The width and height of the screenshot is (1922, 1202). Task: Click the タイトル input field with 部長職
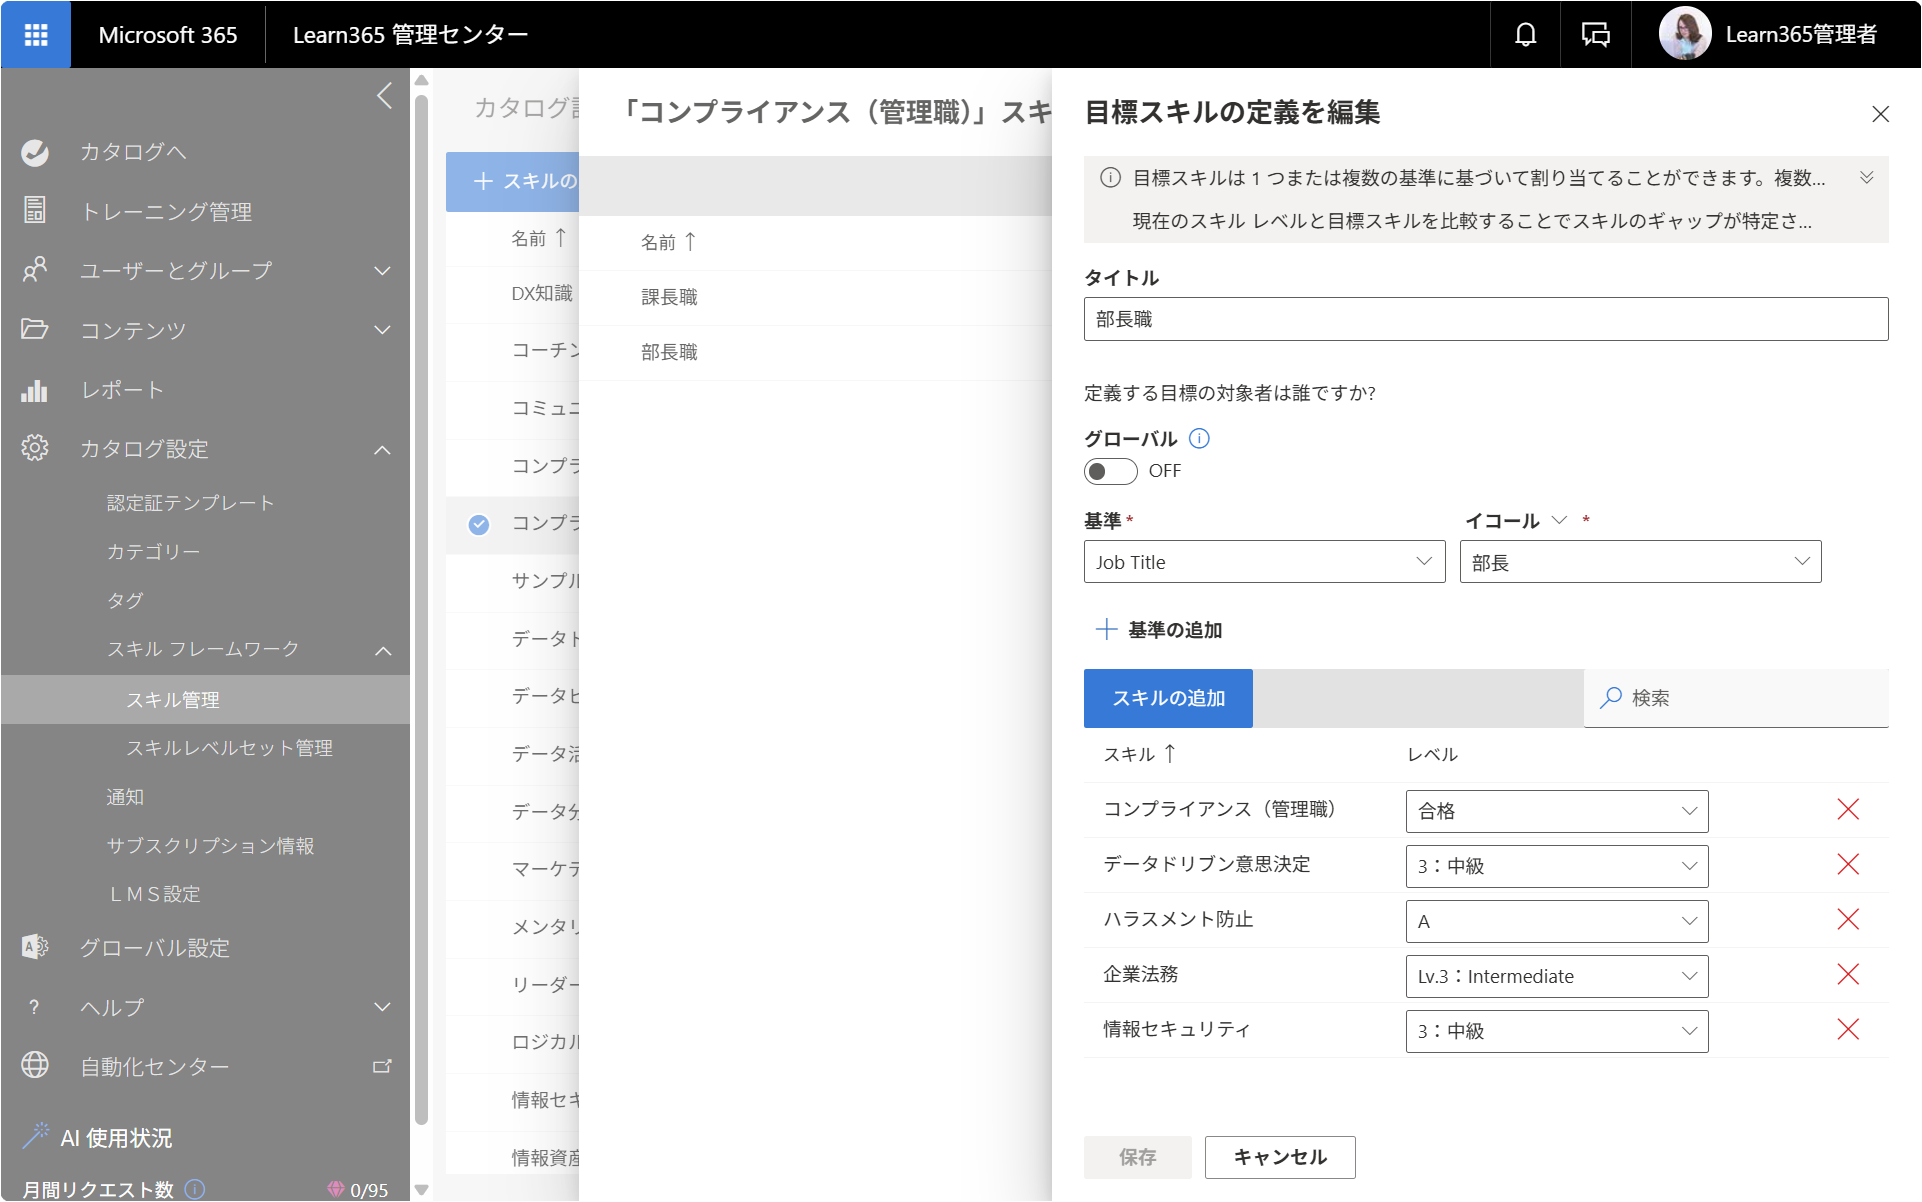[x=1486, y=319]
